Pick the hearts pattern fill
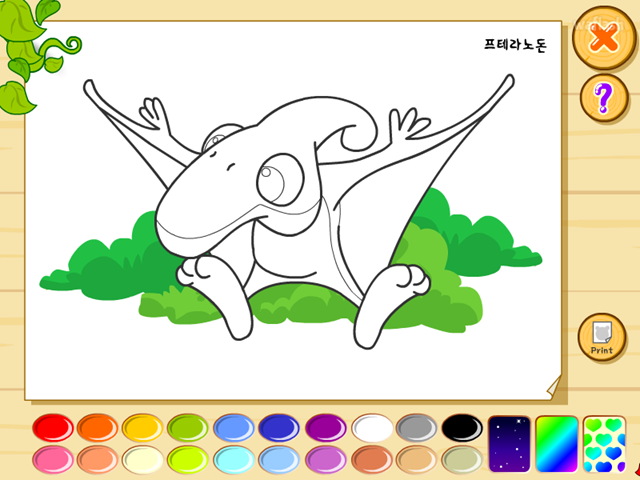640x480 pixels. [x=605, y=444]
